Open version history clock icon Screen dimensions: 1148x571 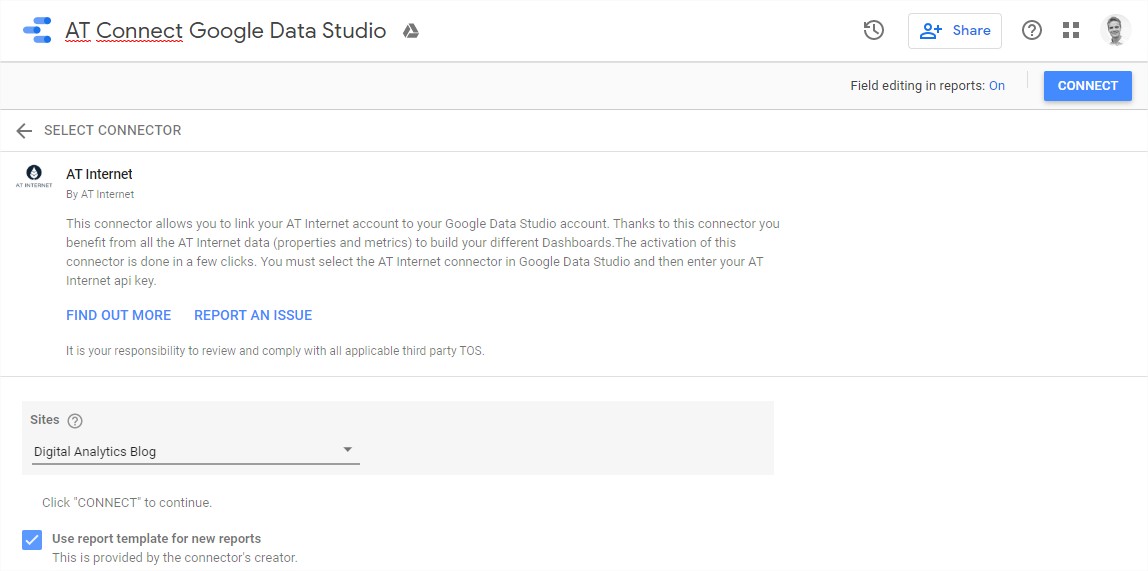click(x=874, y=31)
